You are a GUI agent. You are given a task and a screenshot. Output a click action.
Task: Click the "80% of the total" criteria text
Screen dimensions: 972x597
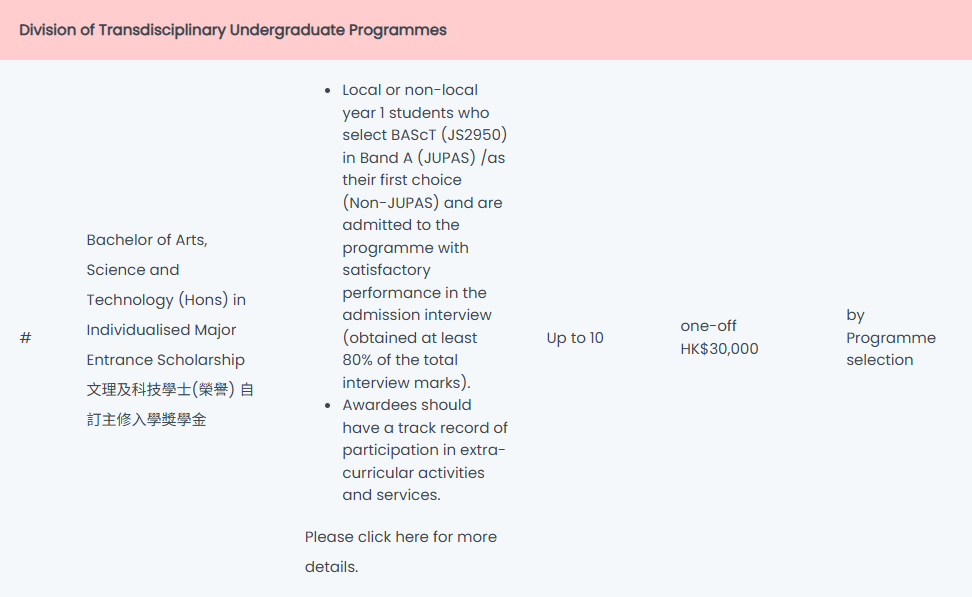click(400, 360)
